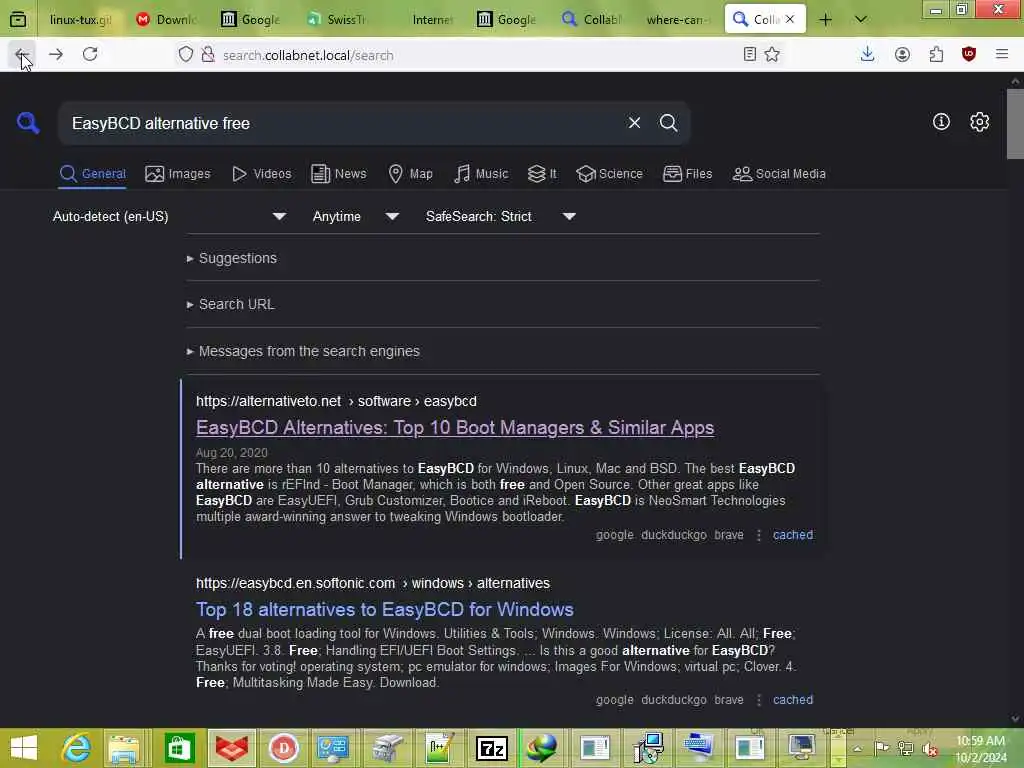Open the Firefox account icon
Screen dimensions: 1024x768
click(x=902, y=54)
